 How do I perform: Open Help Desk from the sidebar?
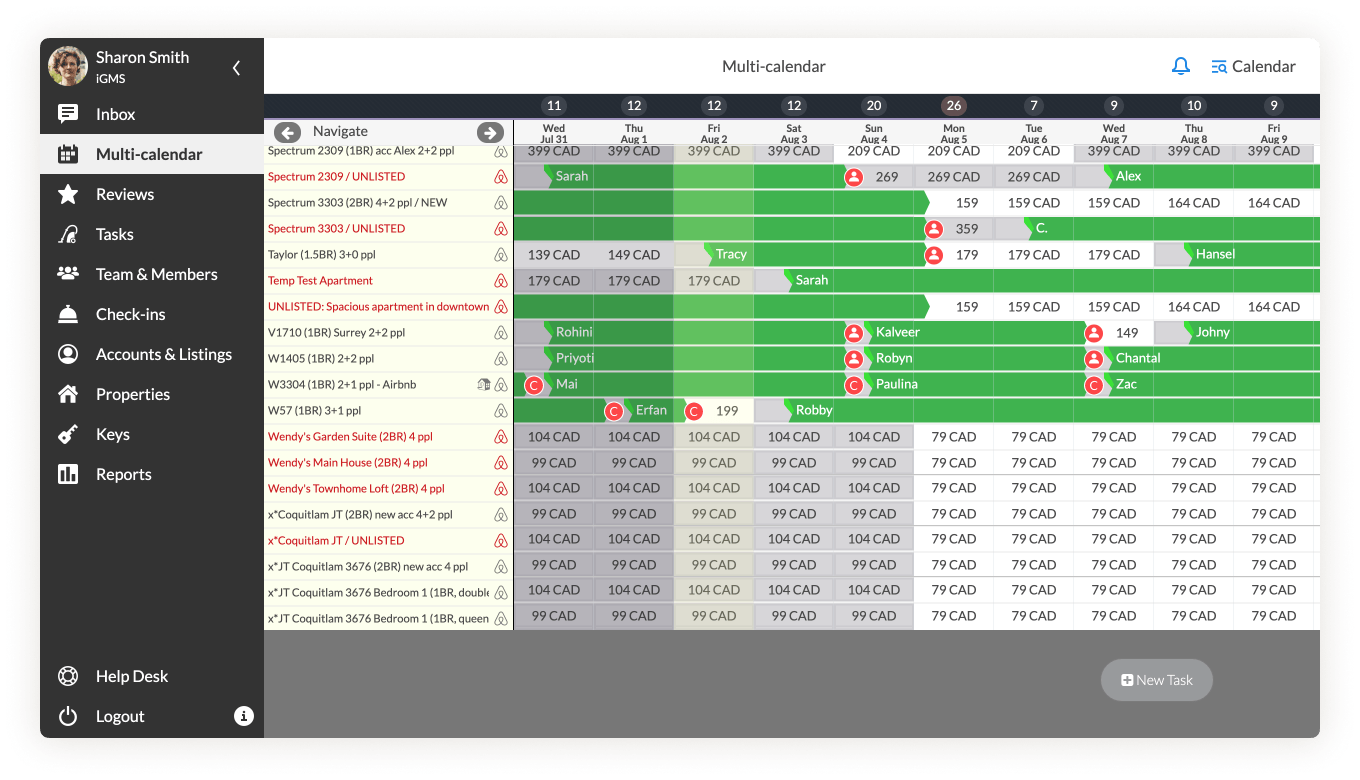click(x=131, y=676)
